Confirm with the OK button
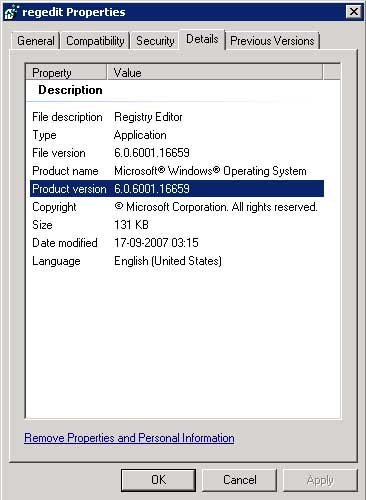This screenshot has width=366, height=500. (158, 480)
